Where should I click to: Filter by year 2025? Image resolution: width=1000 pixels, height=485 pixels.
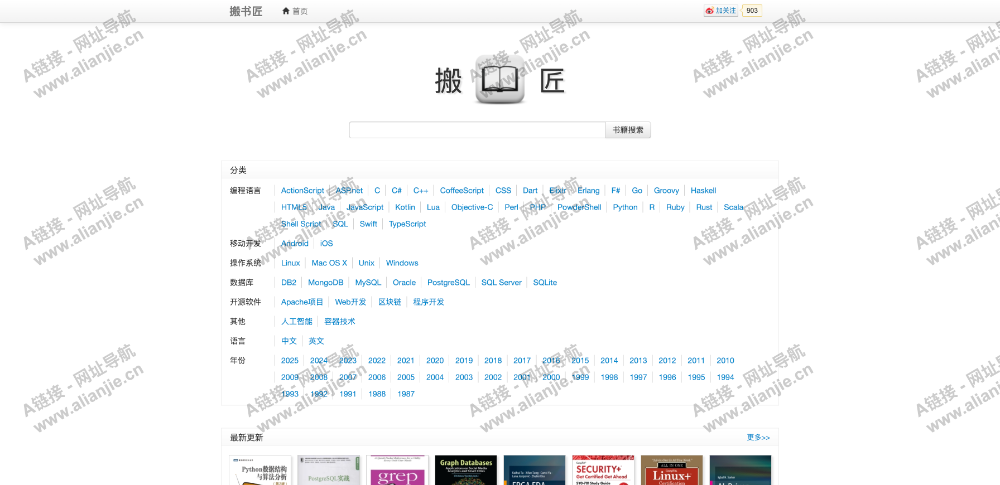tap(290, 361)
